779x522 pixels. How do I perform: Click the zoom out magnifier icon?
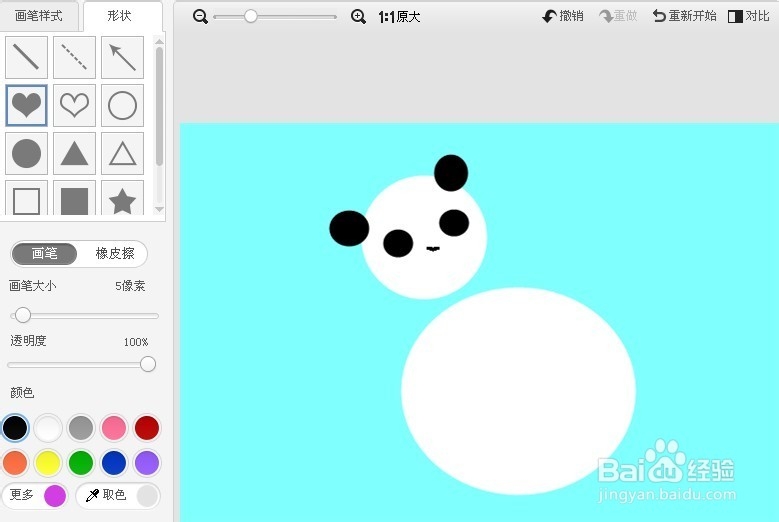[x=200, y=17]
